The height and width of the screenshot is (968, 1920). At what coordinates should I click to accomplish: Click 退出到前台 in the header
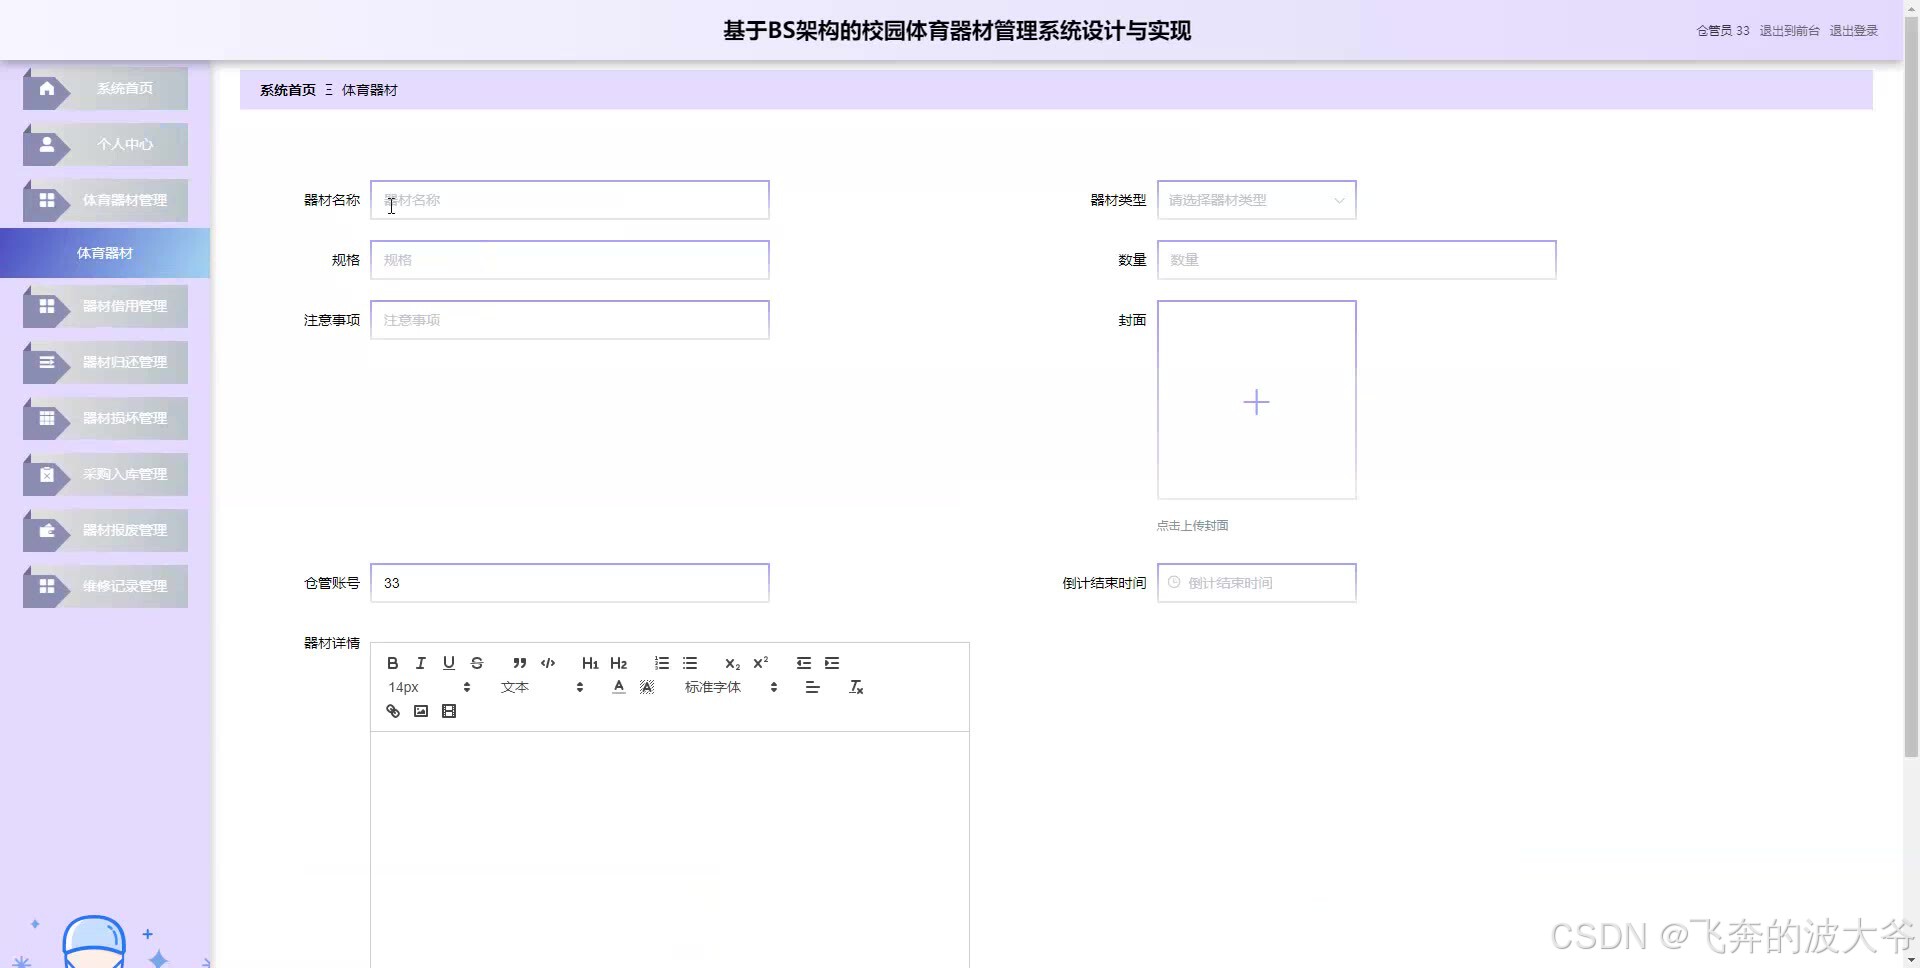[x=1789, y=31]
